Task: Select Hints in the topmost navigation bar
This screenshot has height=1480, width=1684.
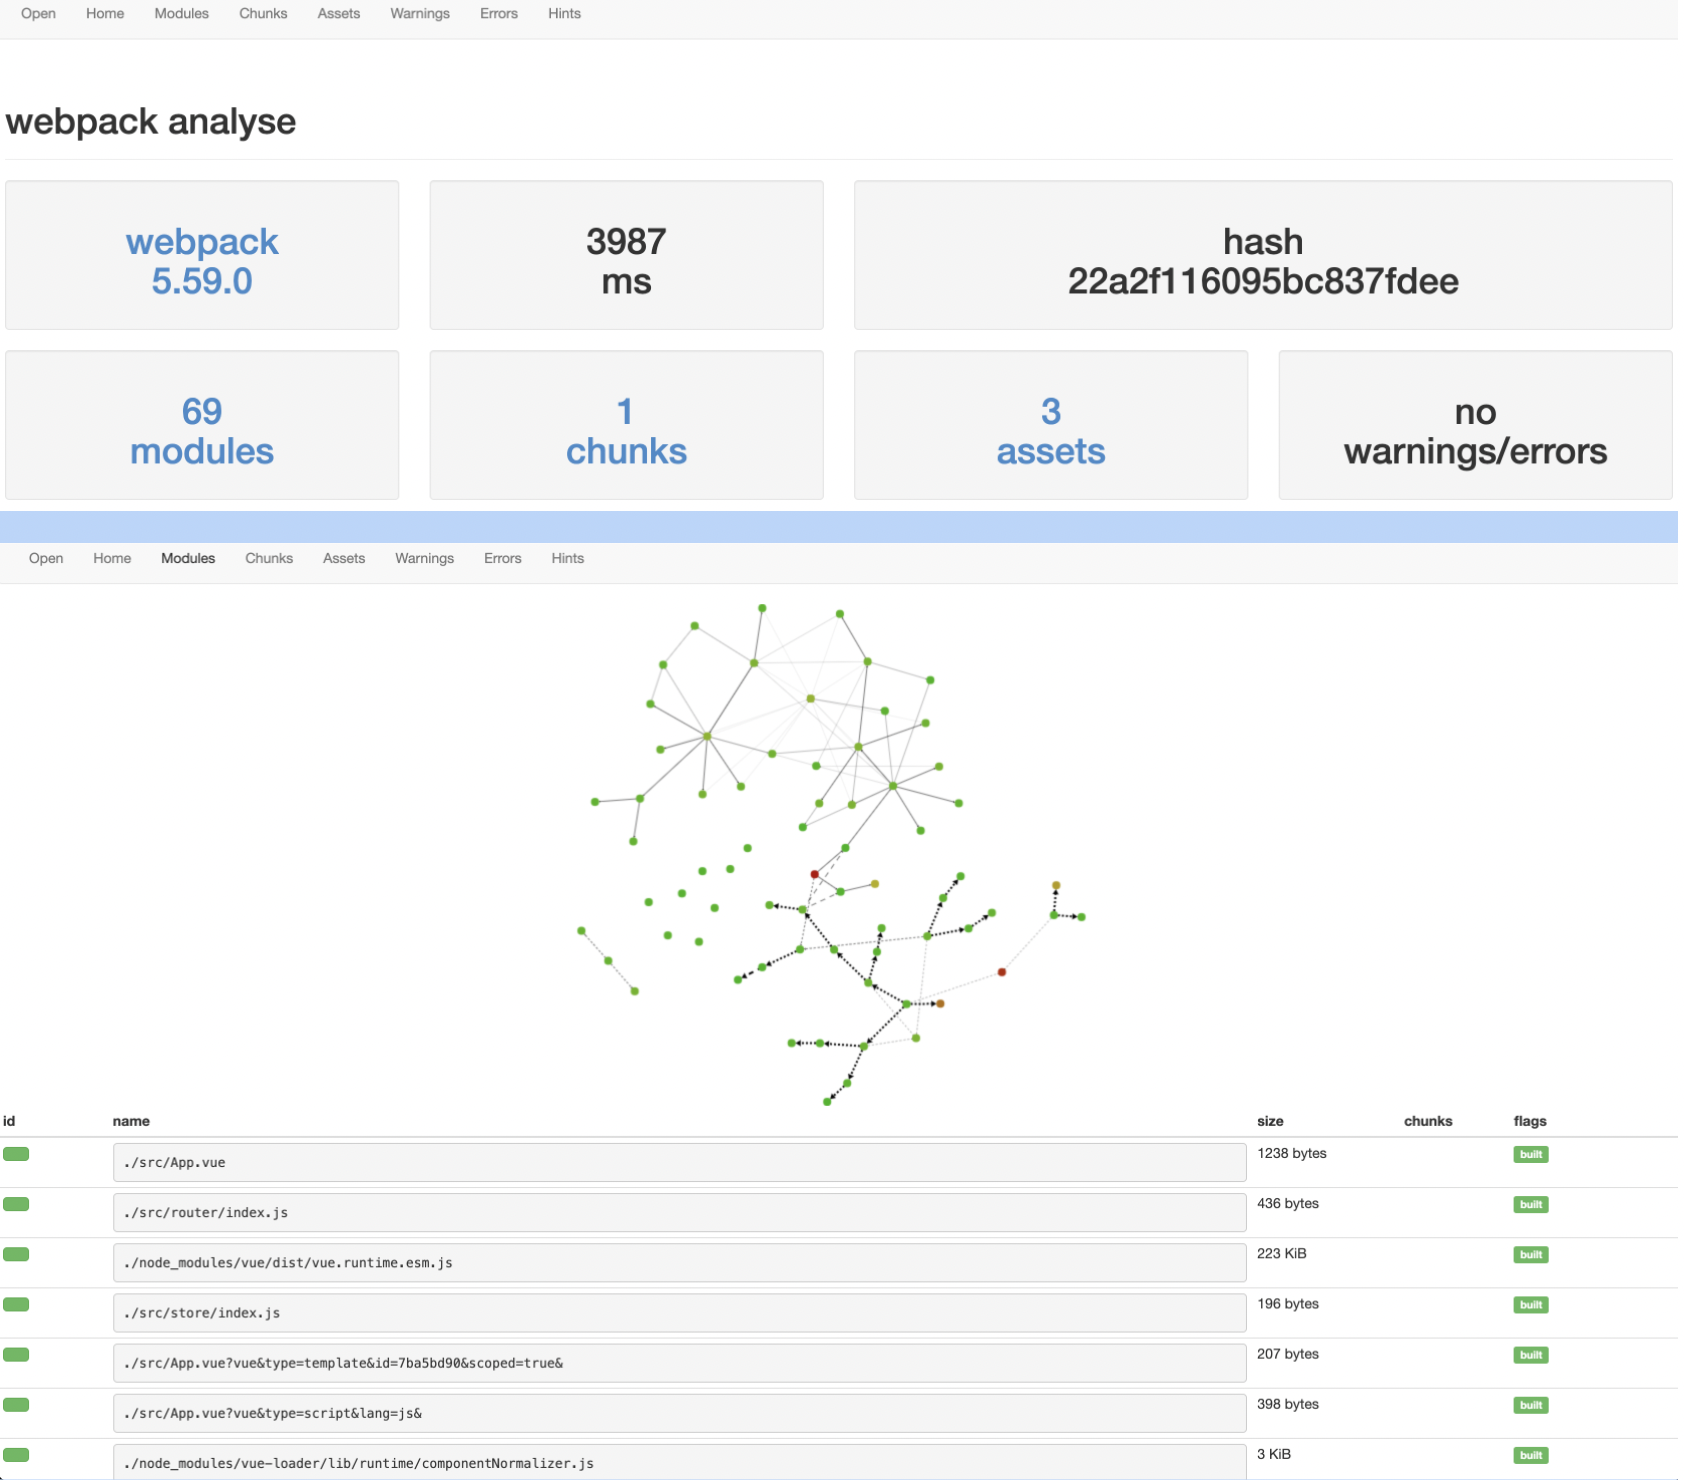Action: 564,14
